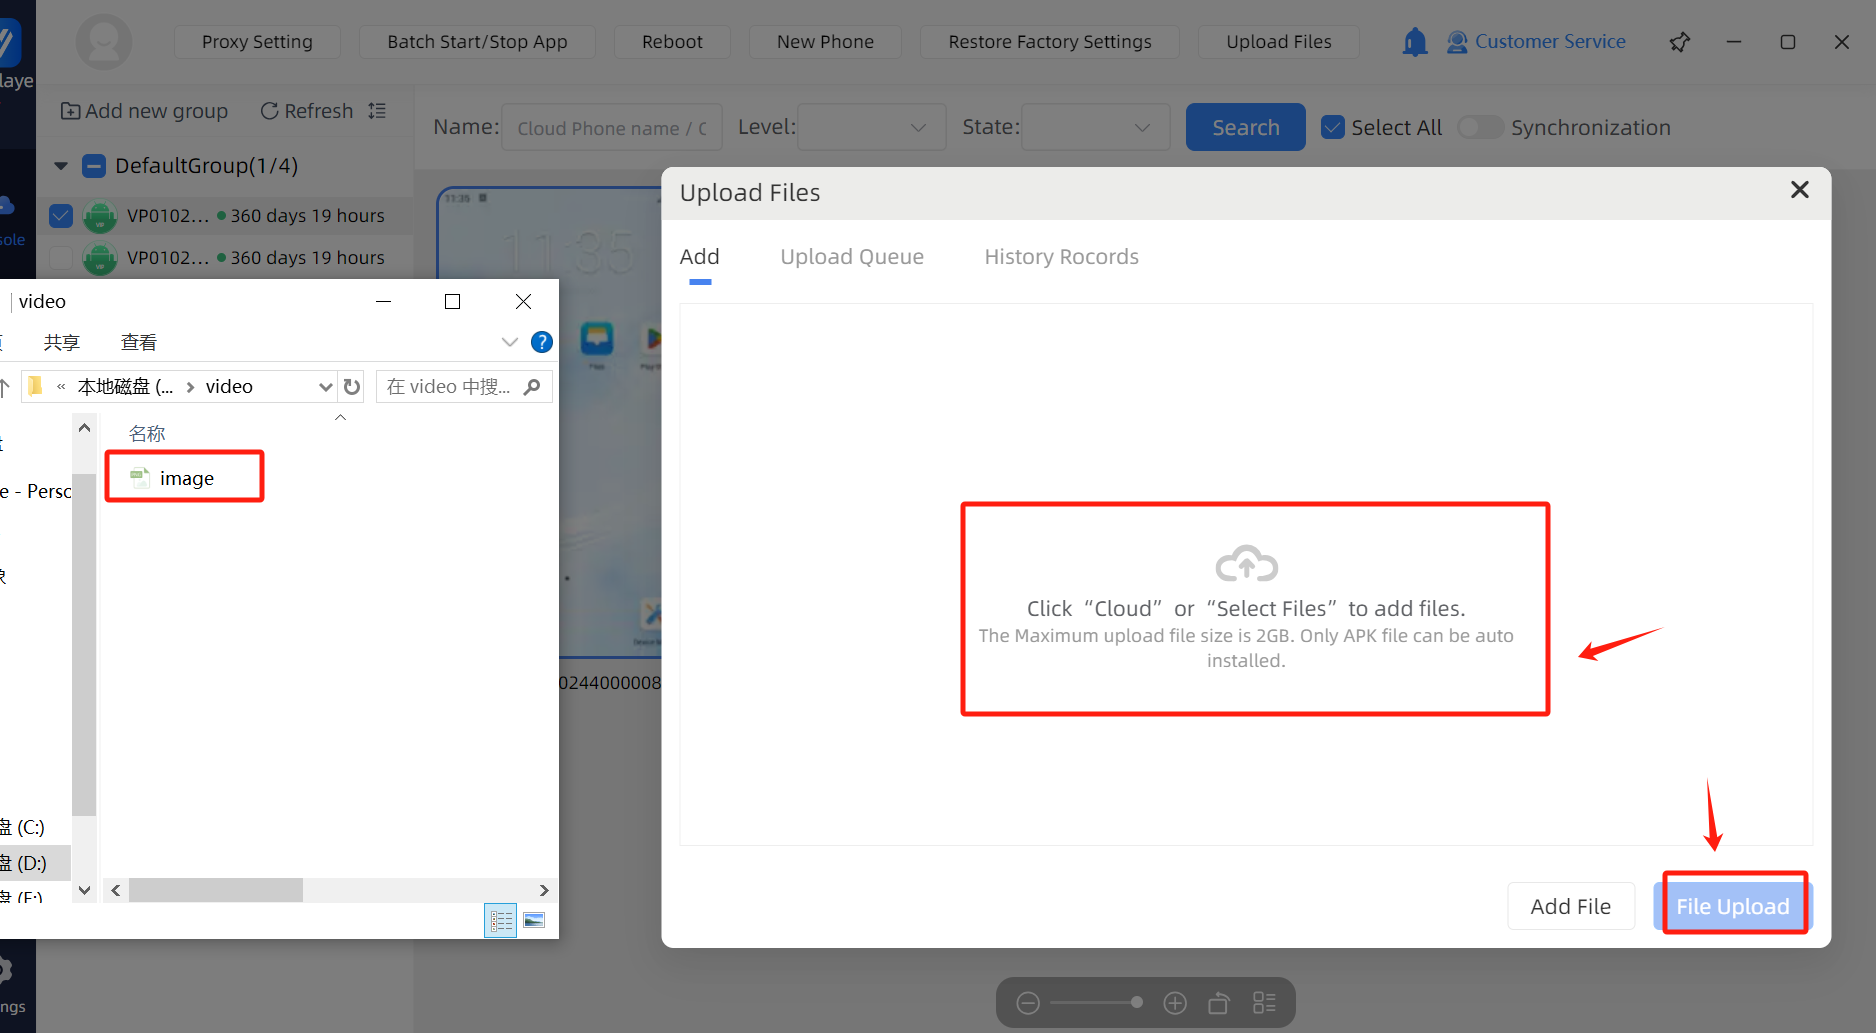Click the zoom in plus icon
This screenshot has height=1033, width=1876.
pos(1175,1003)
